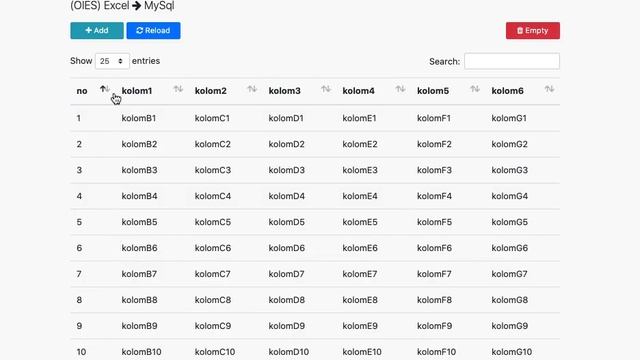Screen dimensions: 640x360
Task: Select cell kolomF7
Action: 434,274
